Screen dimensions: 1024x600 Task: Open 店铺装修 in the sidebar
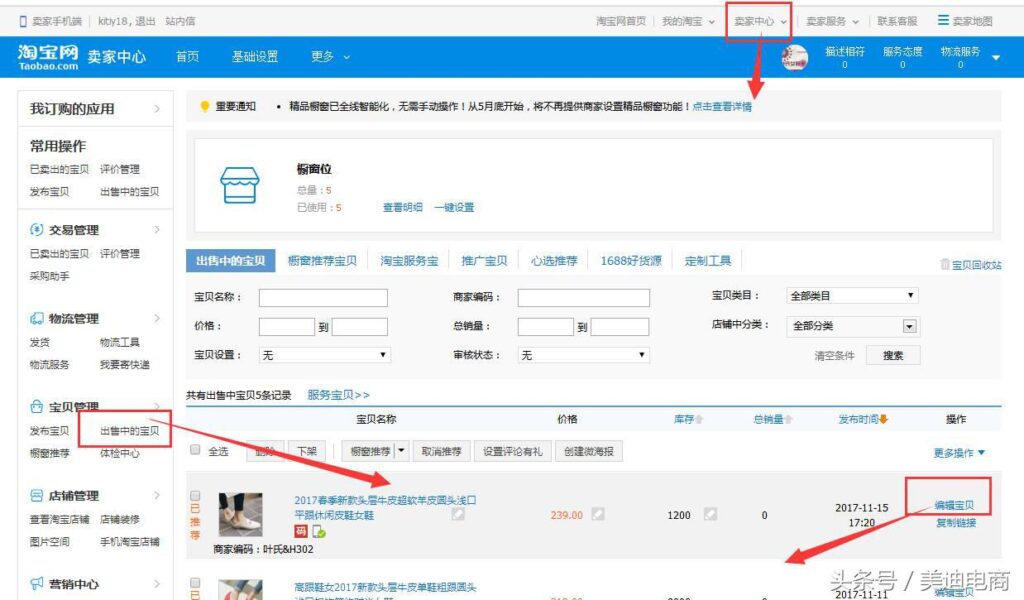pyautogui.click(x=120, y=519)
